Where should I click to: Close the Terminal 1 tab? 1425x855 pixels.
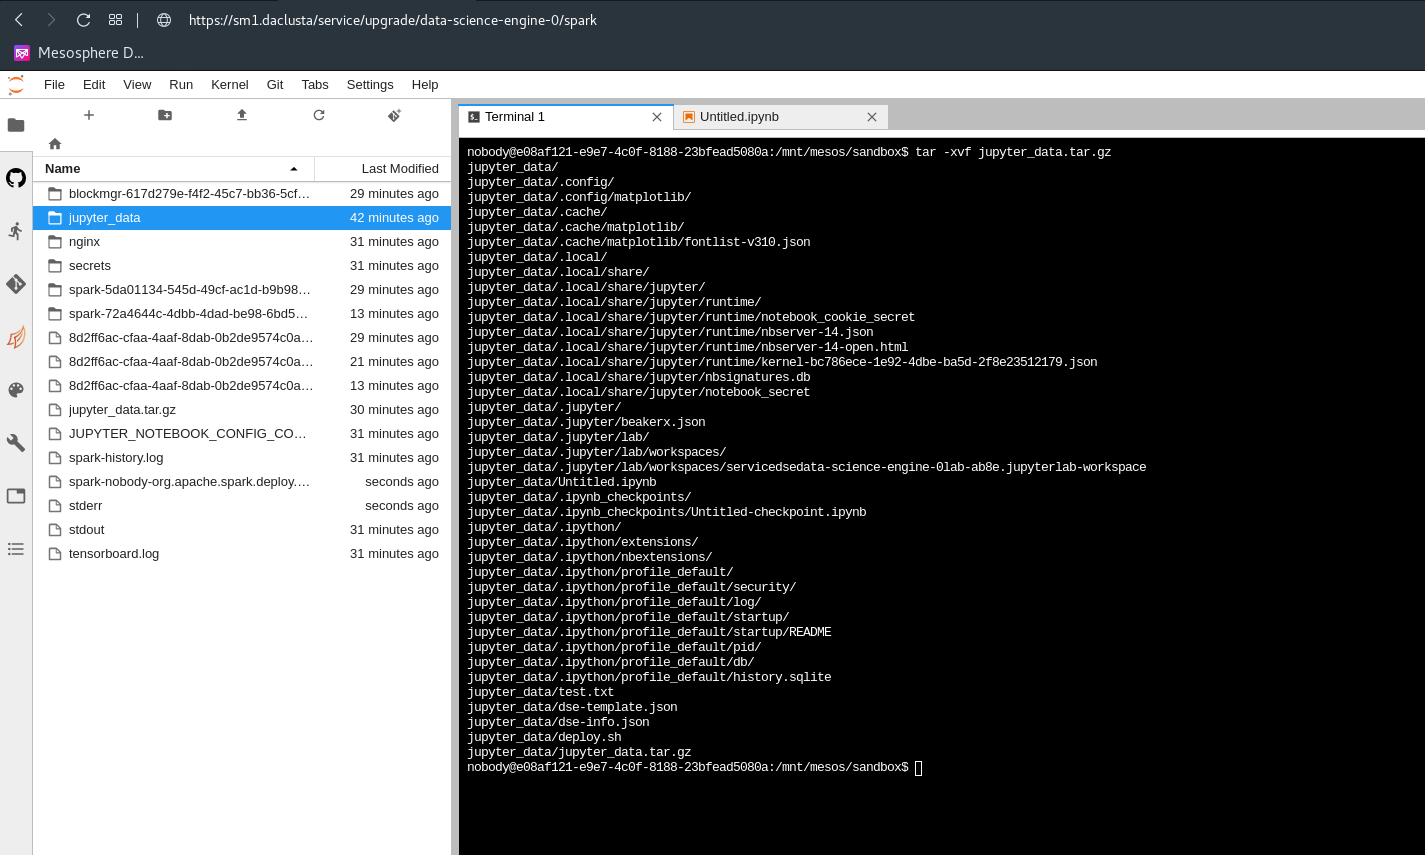point(657,117)
